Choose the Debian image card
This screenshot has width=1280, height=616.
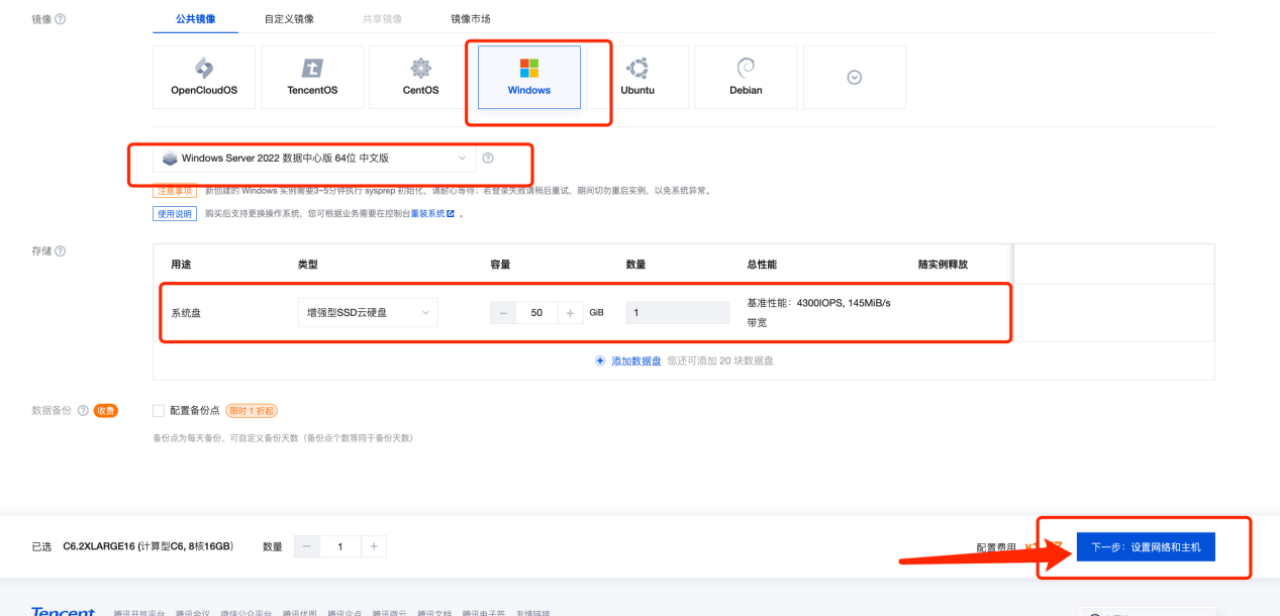pos(745,77)
